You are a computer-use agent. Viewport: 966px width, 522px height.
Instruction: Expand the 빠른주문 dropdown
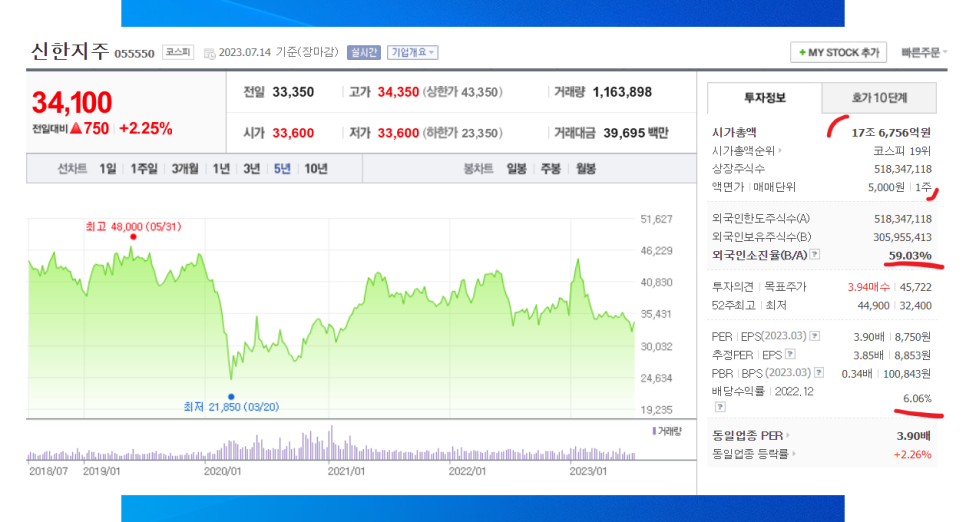(923, 52)
